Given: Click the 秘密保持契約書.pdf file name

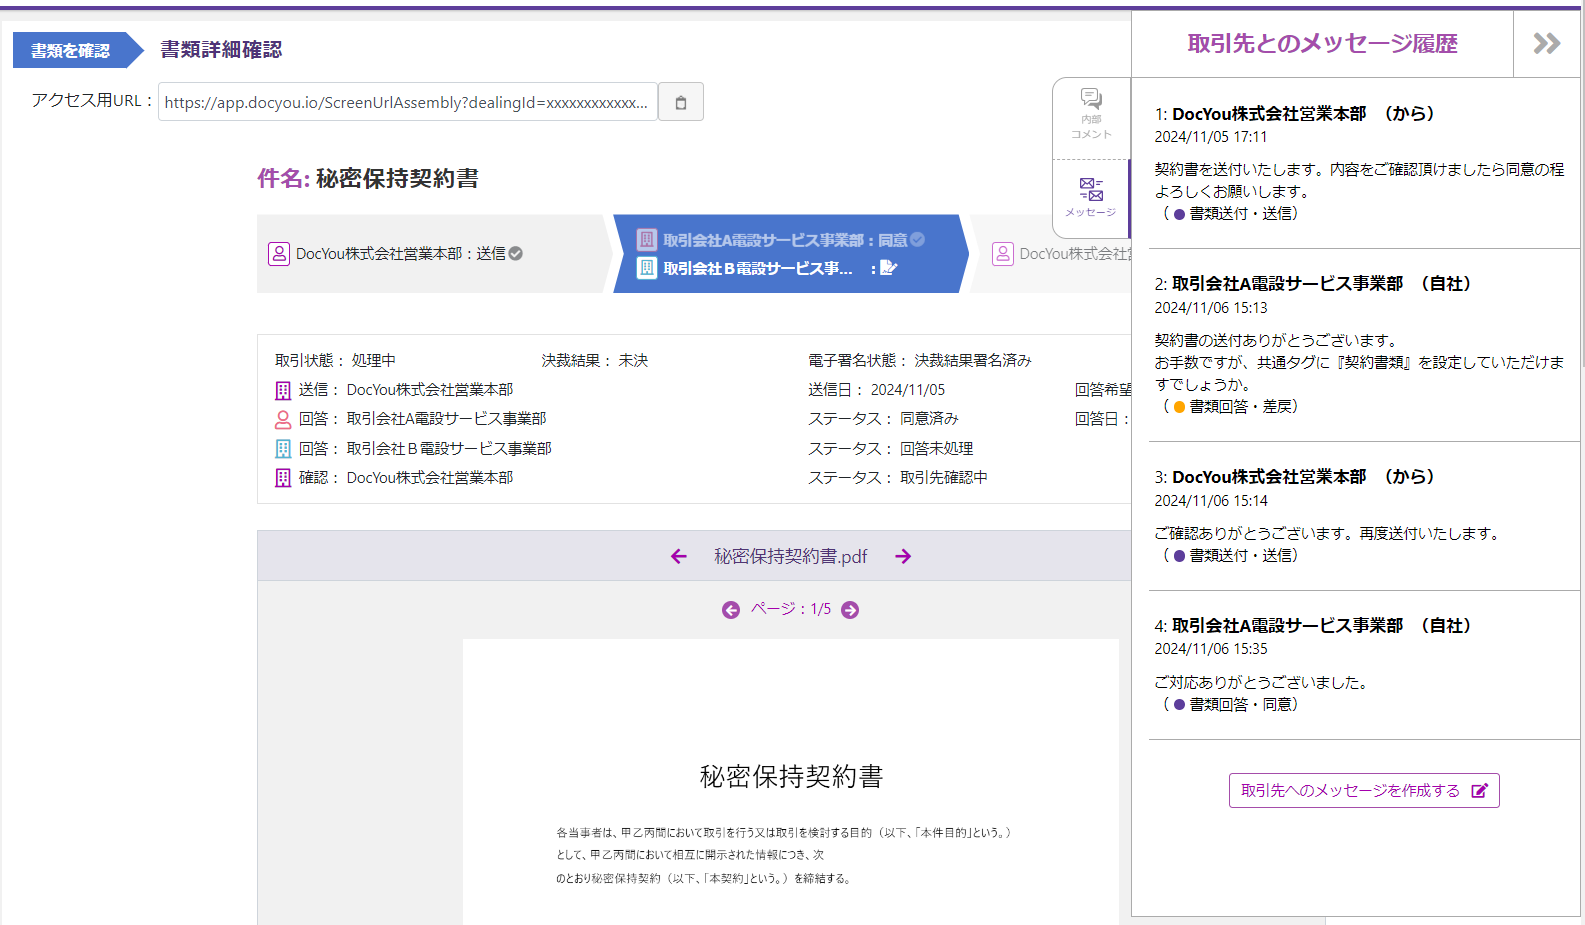Looking at the screenshot, I should [790, 557].
